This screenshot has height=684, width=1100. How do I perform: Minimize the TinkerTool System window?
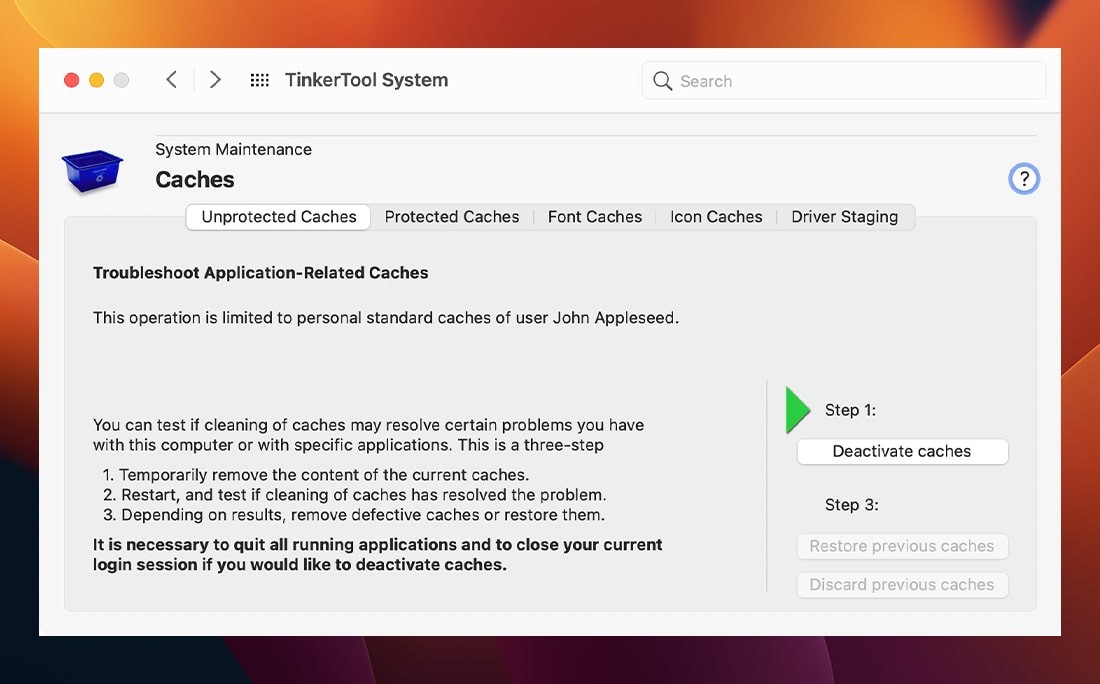pos(97,80)
